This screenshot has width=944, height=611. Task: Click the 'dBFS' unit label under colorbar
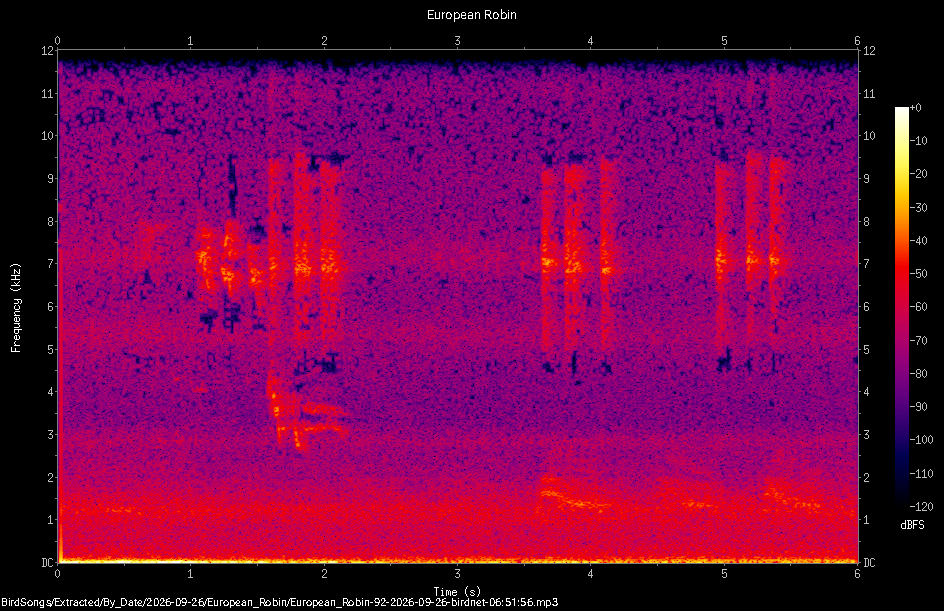coord(912,525)
